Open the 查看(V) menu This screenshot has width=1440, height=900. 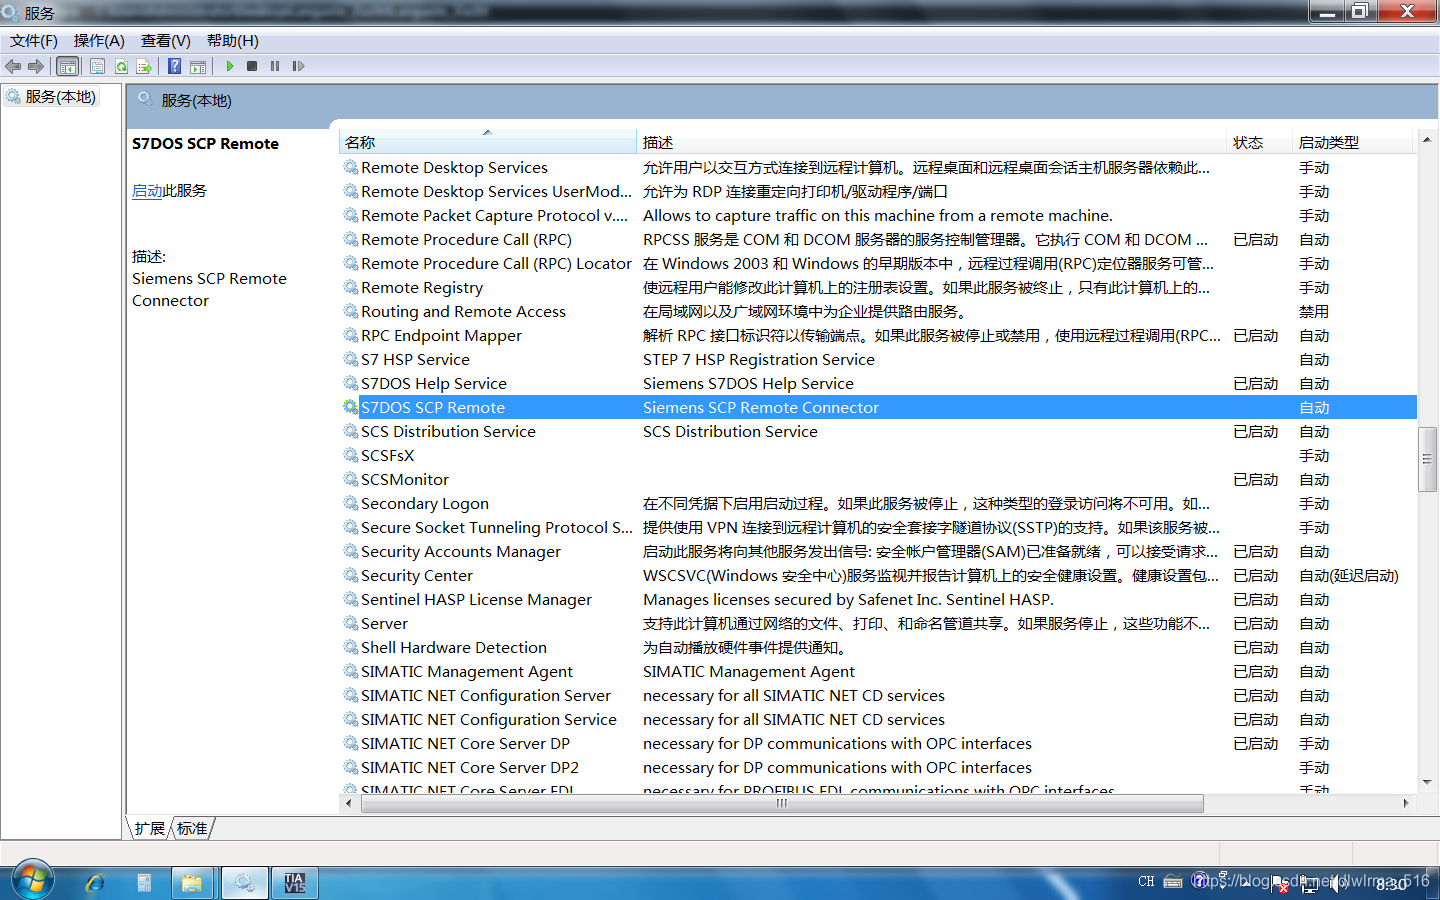166,41
